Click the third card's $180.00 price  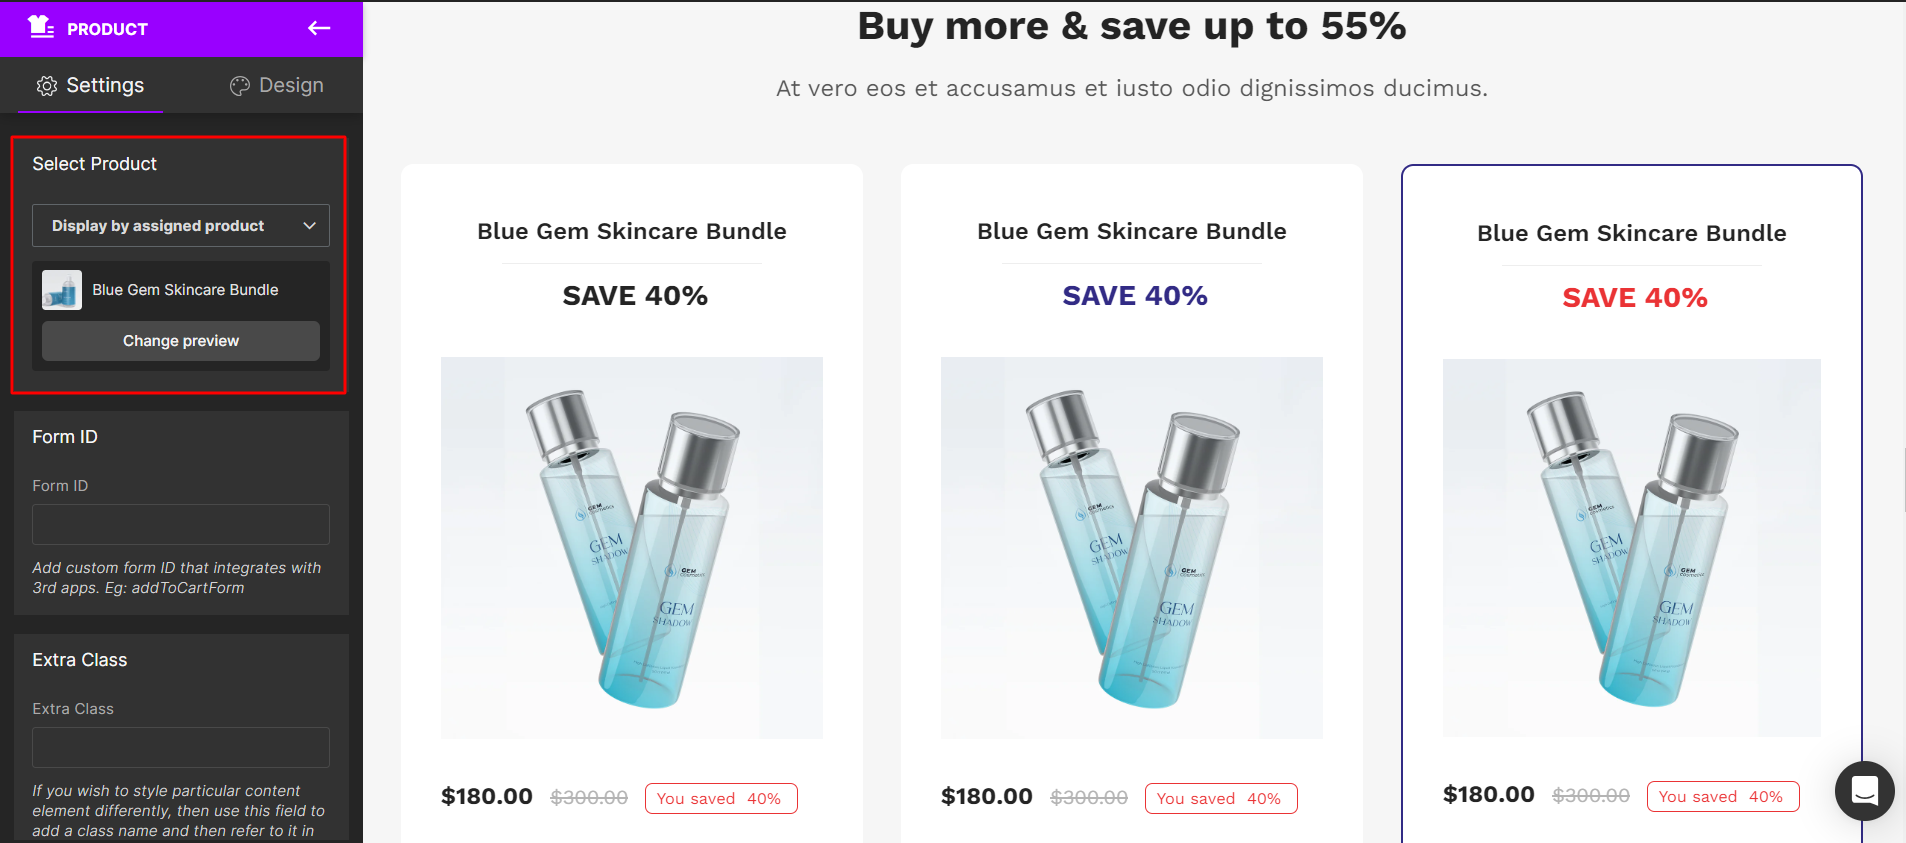tap(1488, 795)
